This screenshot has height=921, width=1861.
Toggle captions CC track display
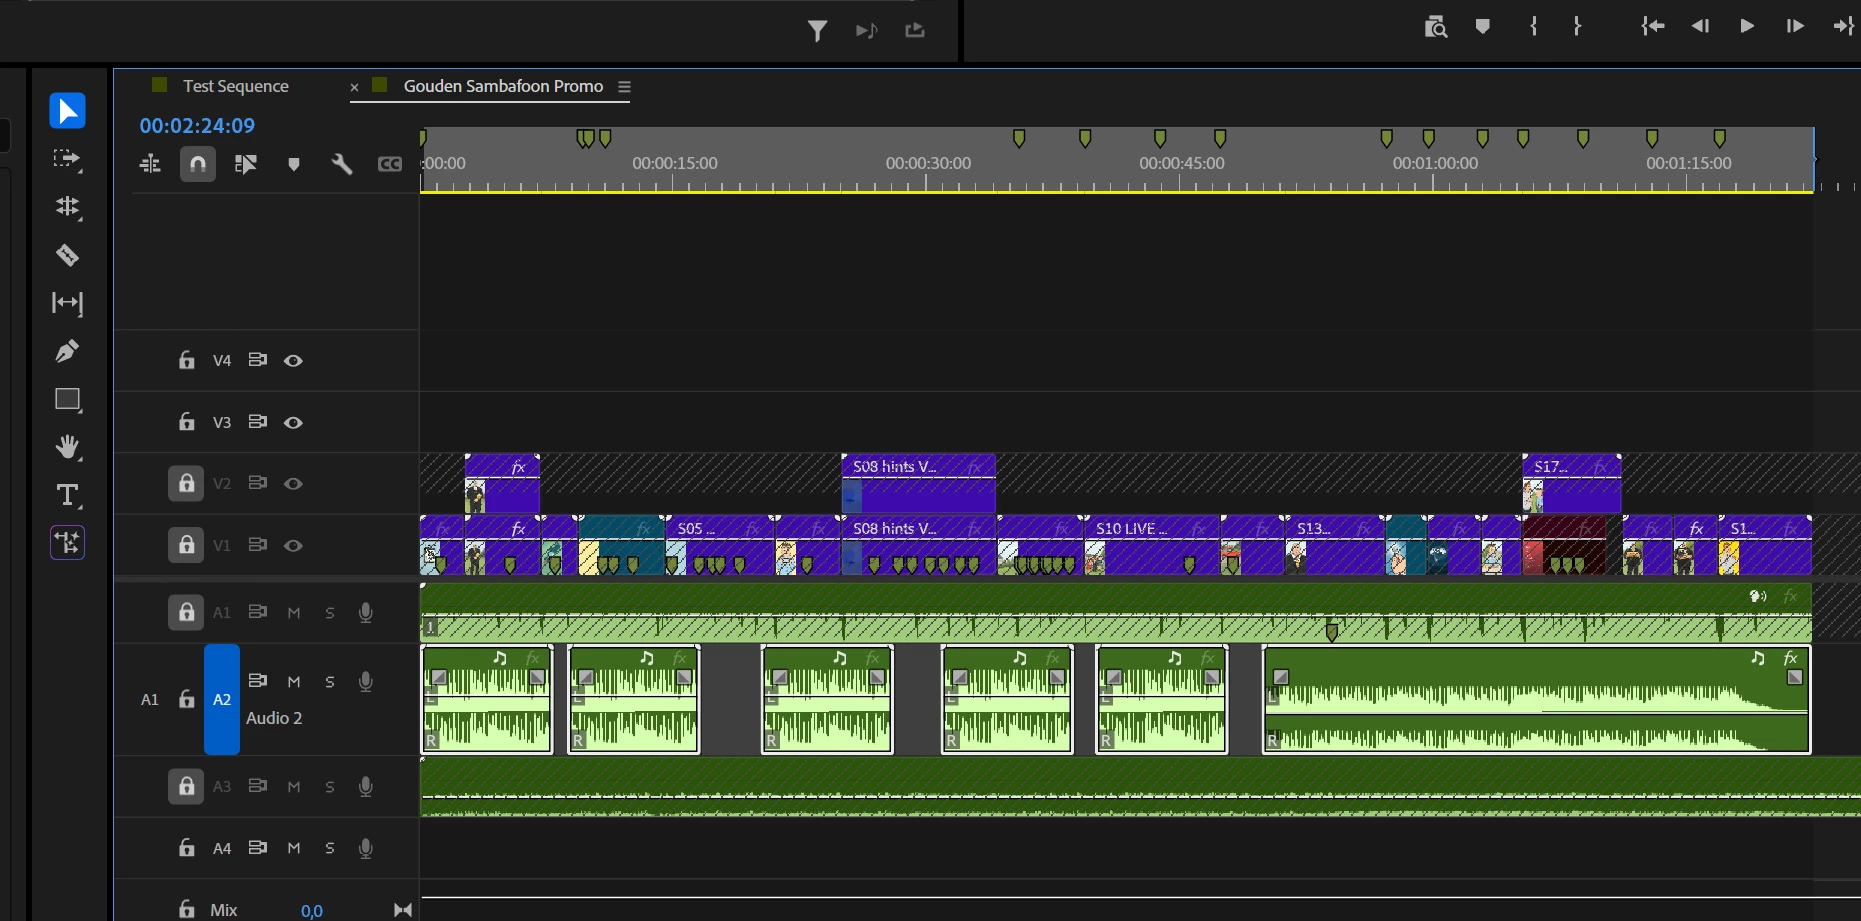point(390,164)
